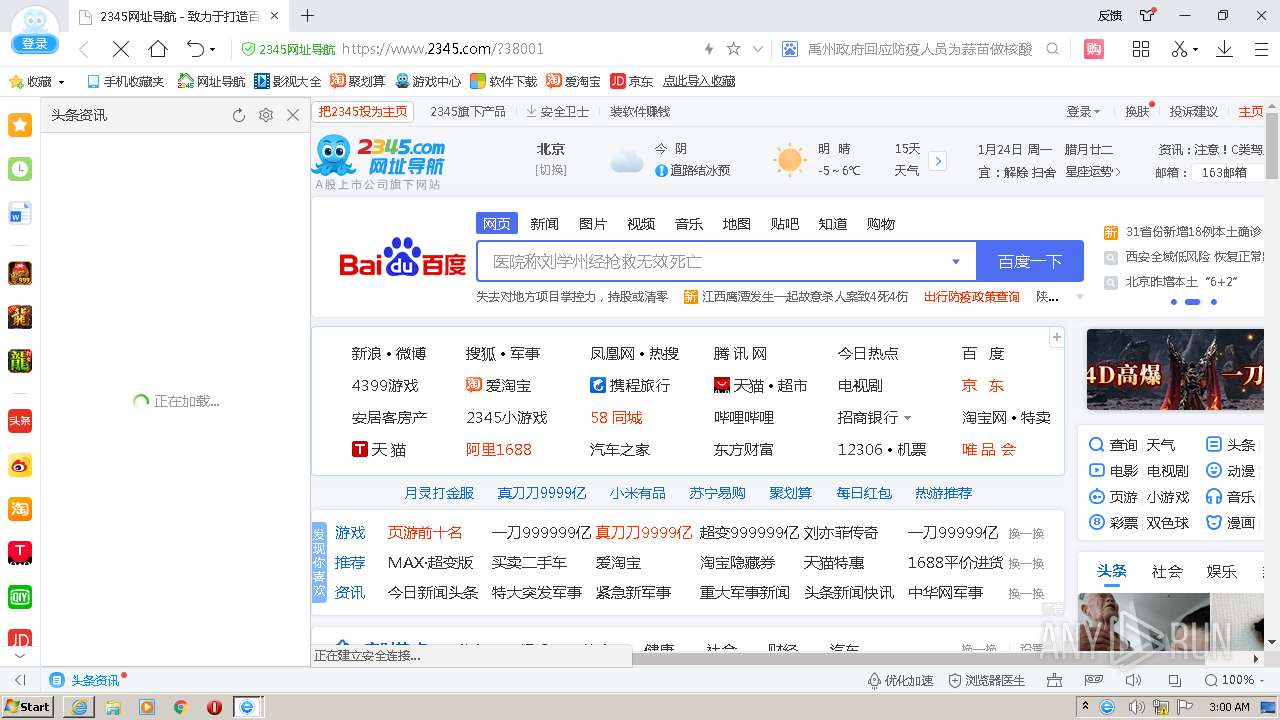Open Windows Start menu
Image resolution: width=1280 pixels, height=720 pixels.
(x=27, y=706)
